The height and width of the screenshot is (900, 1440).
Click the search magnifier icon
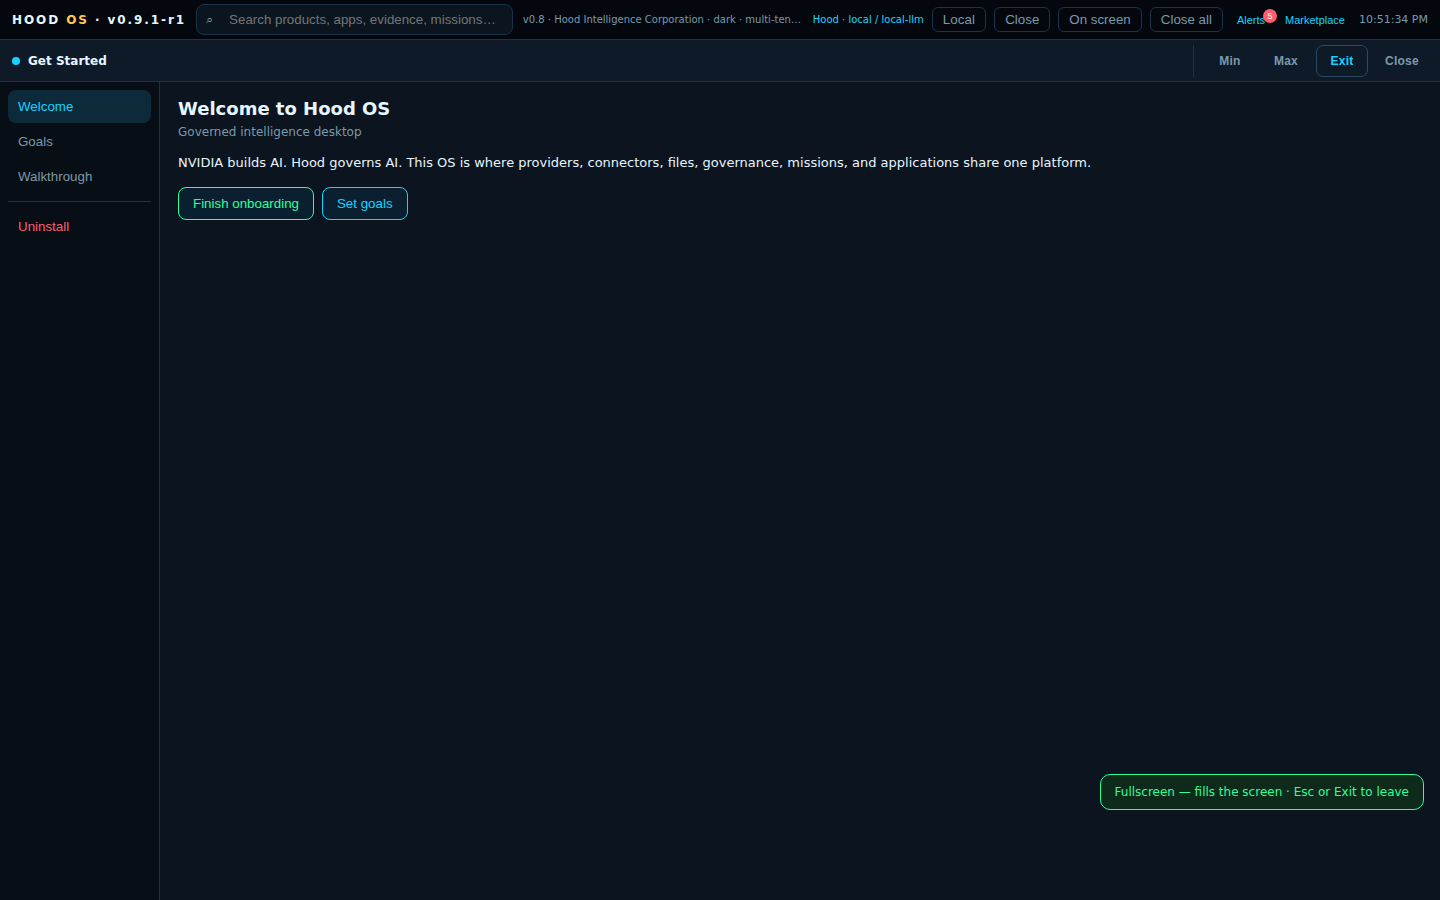(209, 20)
